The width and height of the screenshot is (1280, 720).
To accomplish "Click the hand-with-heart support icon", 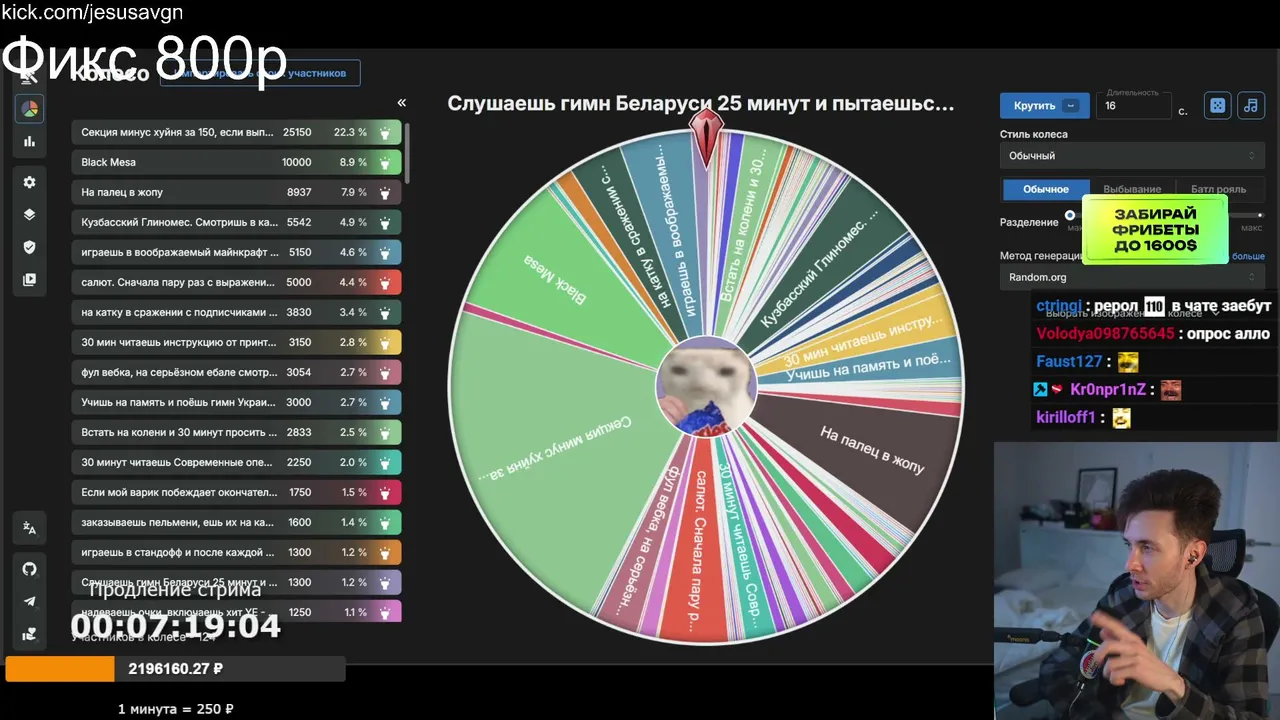I will coord(29,633).
